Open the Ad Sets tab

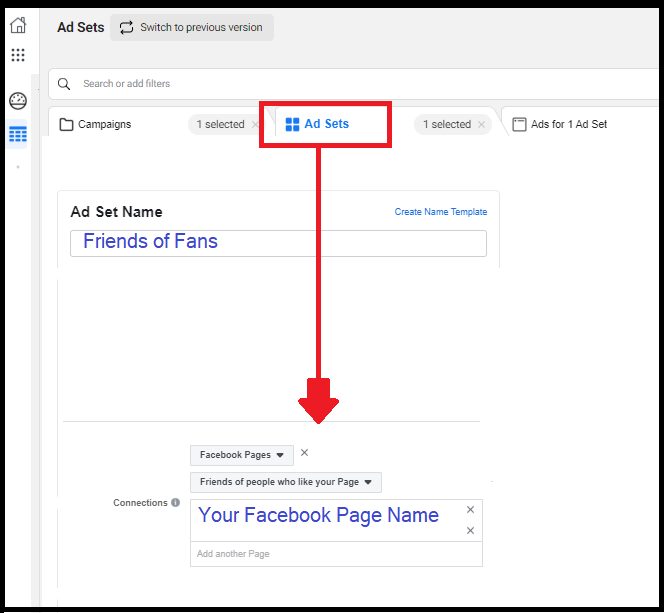click(325, 124)
